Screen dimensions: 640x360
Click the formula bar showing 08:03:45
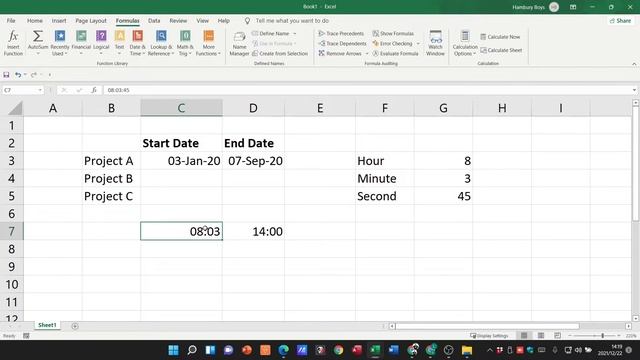[x=367, y=90]
